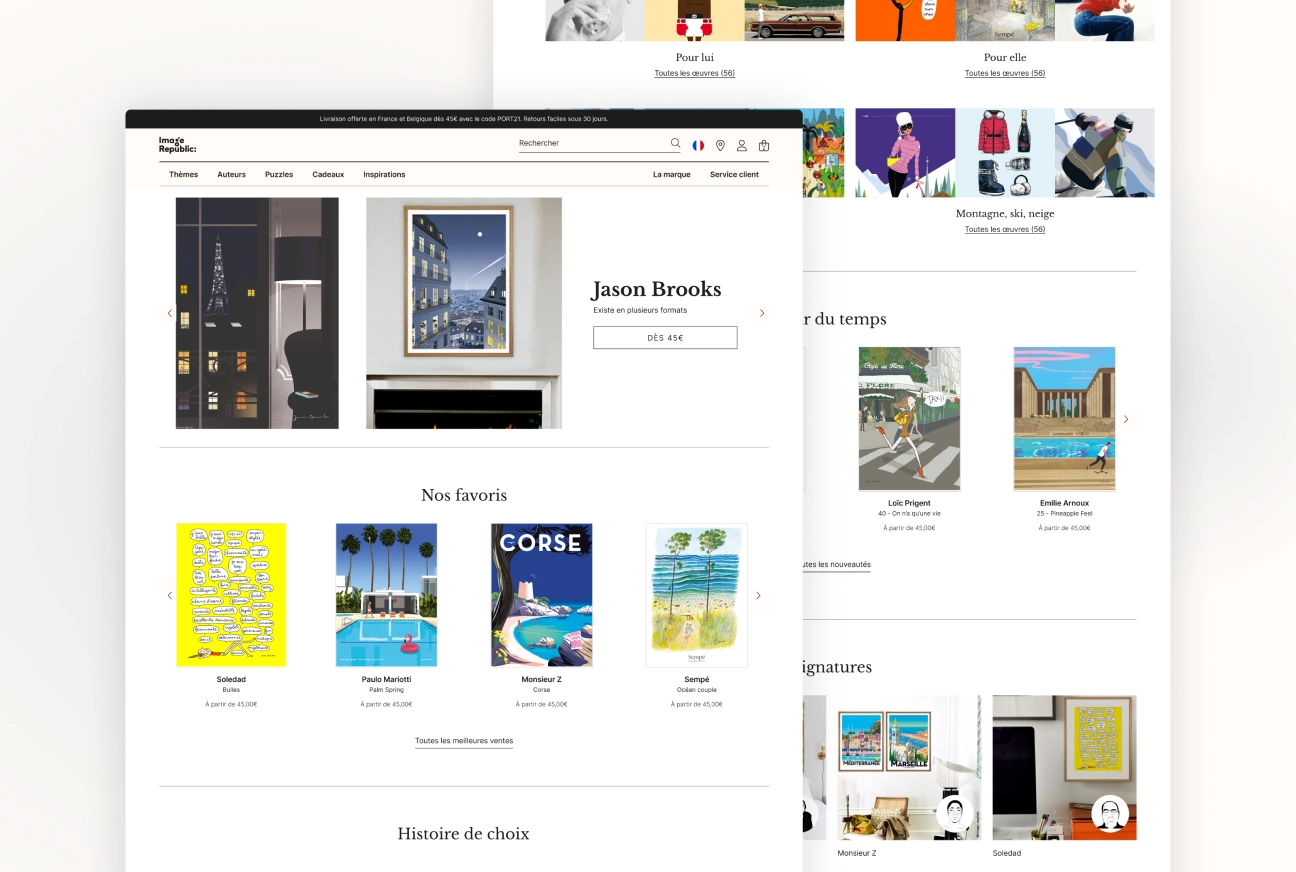Click the 25 - Pineapple Feel title

point(1064,514)
